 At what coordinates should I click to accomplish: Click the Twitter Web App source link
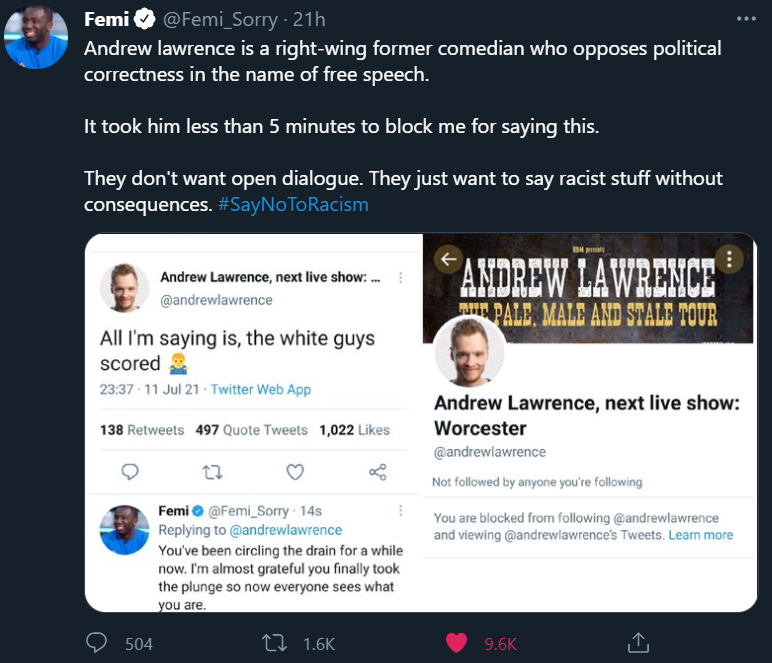tap(261, 389)
